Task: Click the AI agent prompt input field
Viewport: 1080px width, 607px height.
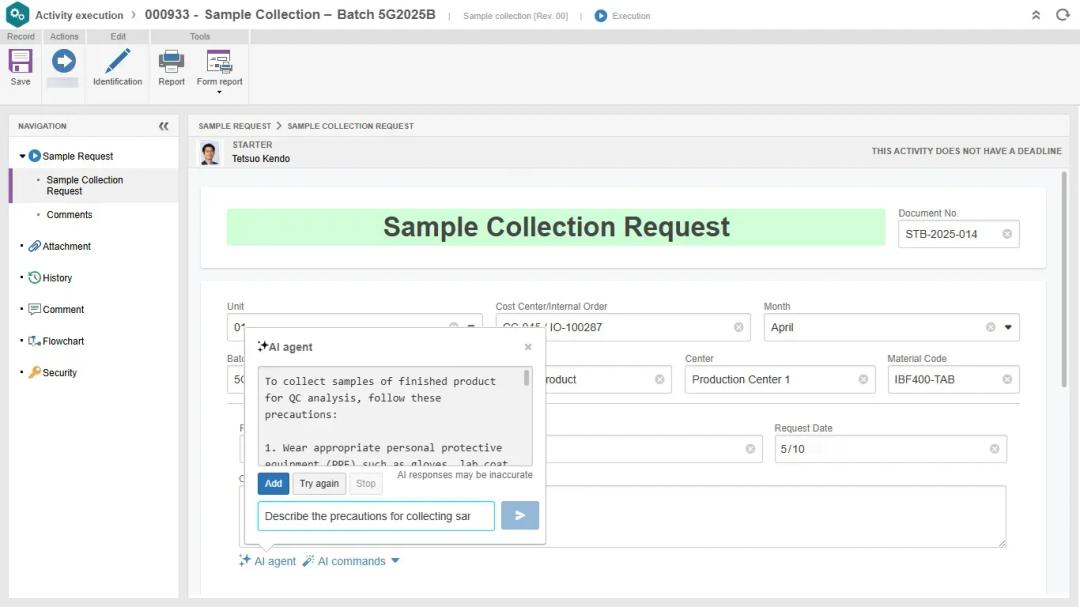Action: coord(376,516)
